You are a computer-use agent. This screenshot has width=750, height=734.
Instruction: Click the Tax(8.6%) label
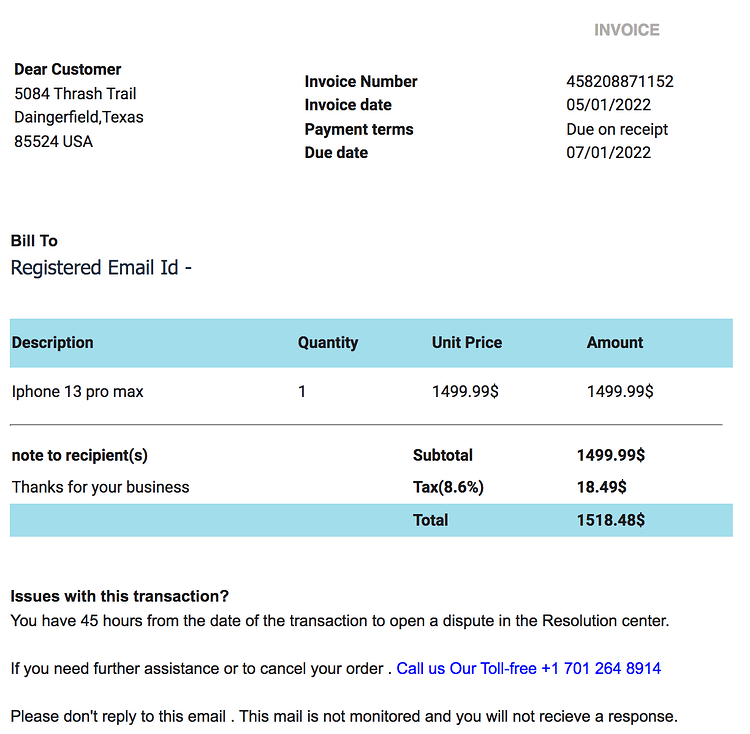click(448, 487)
